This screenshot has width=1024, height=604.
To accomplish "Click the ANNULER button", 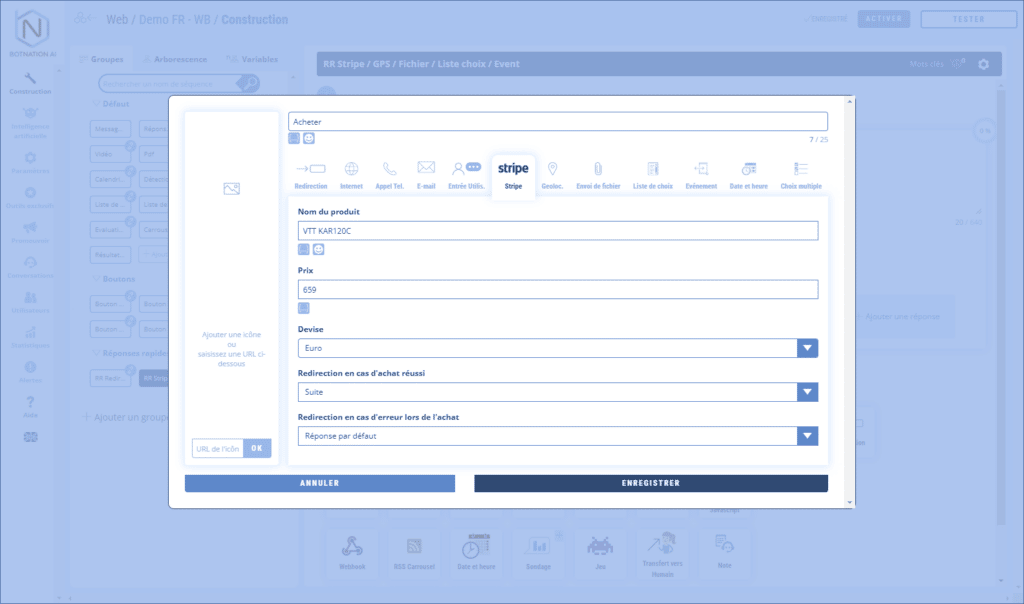I will click(320, 483).
